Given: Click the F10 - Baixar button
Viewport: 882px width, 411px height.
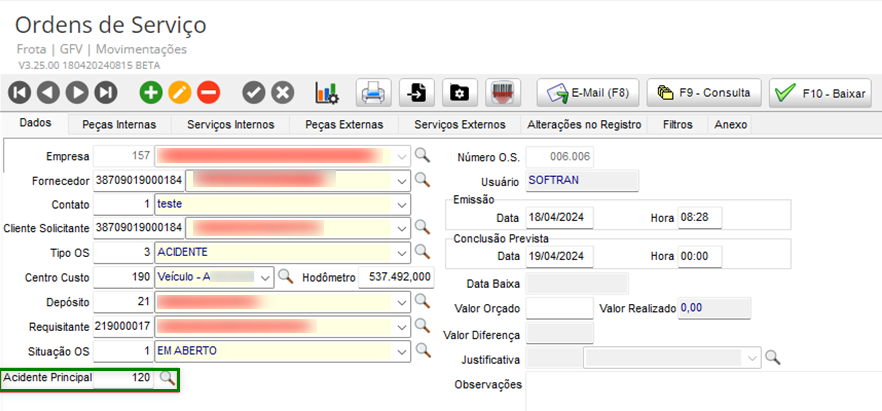Looking at the screenshot, I should tap(820, 93).
